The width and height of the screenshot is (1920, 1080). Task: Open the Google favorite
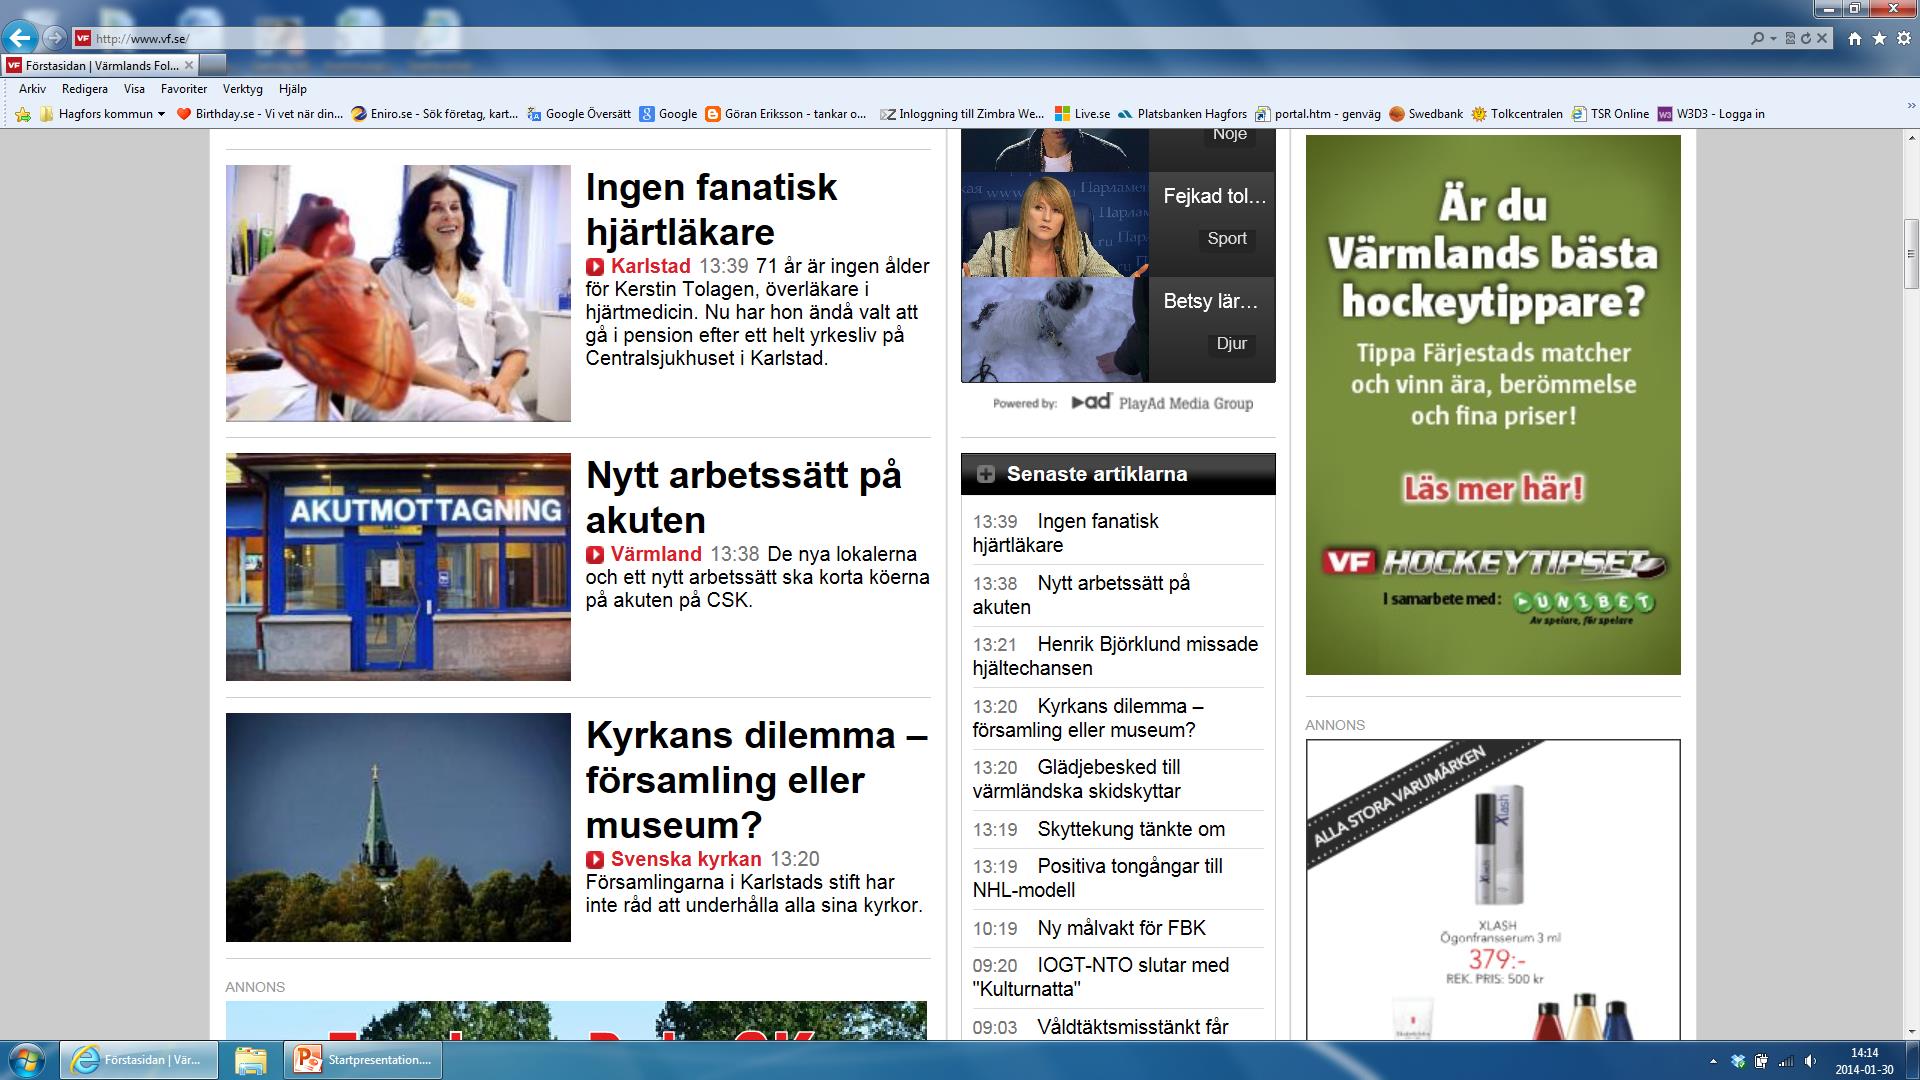pos(669,114)
